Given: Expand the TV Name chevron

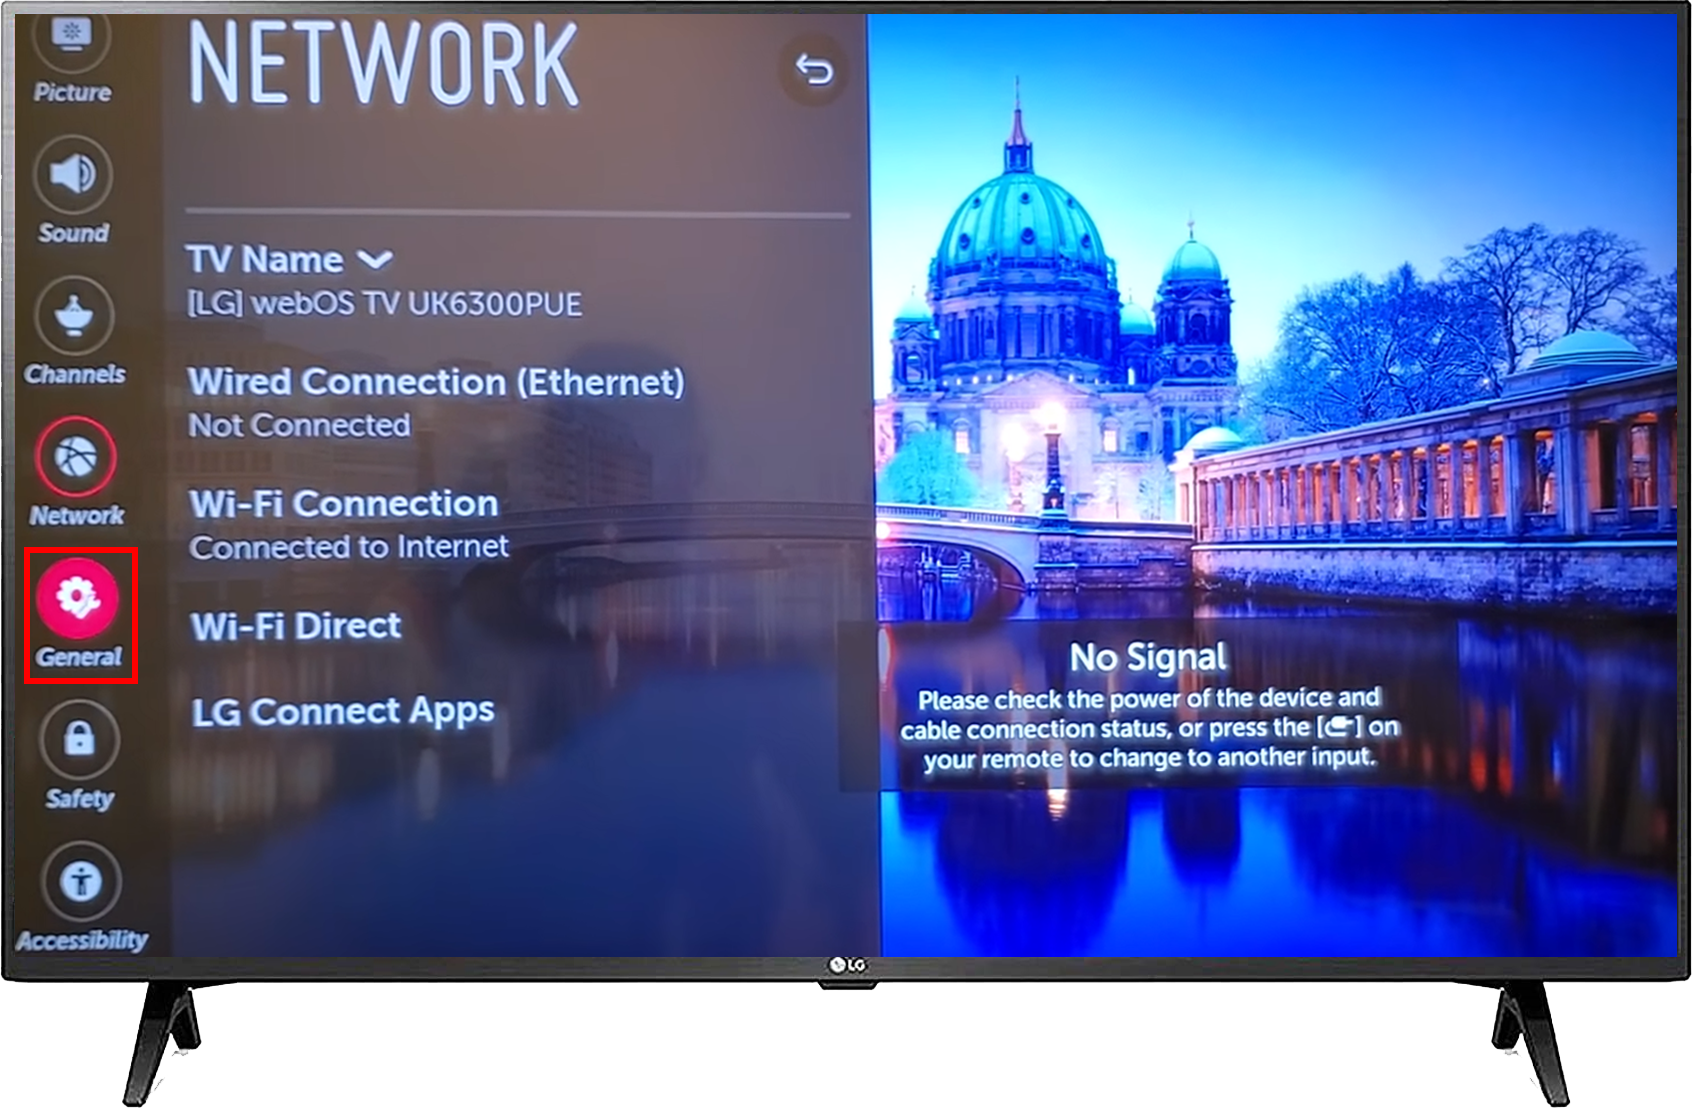Looking at the screenshot, I should (375, 260).
